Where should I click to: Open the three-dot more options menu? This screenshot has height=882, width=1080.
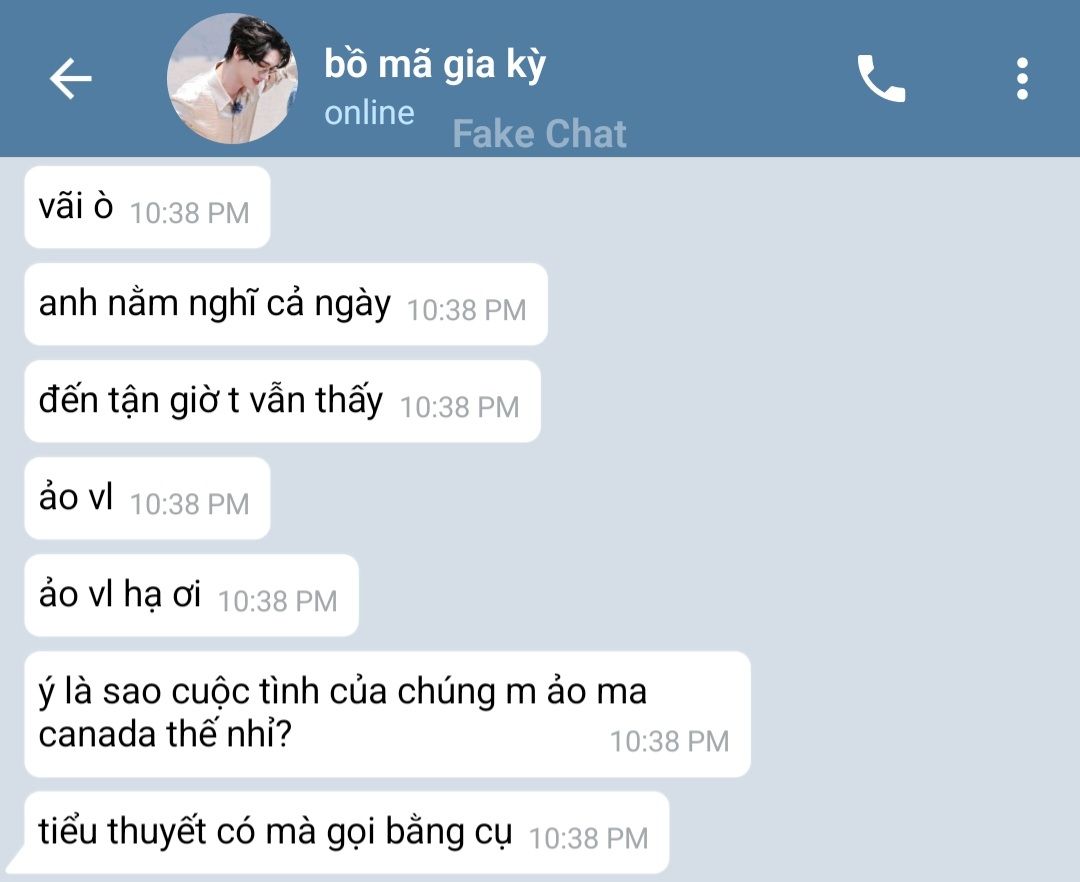pos(1022,78)
